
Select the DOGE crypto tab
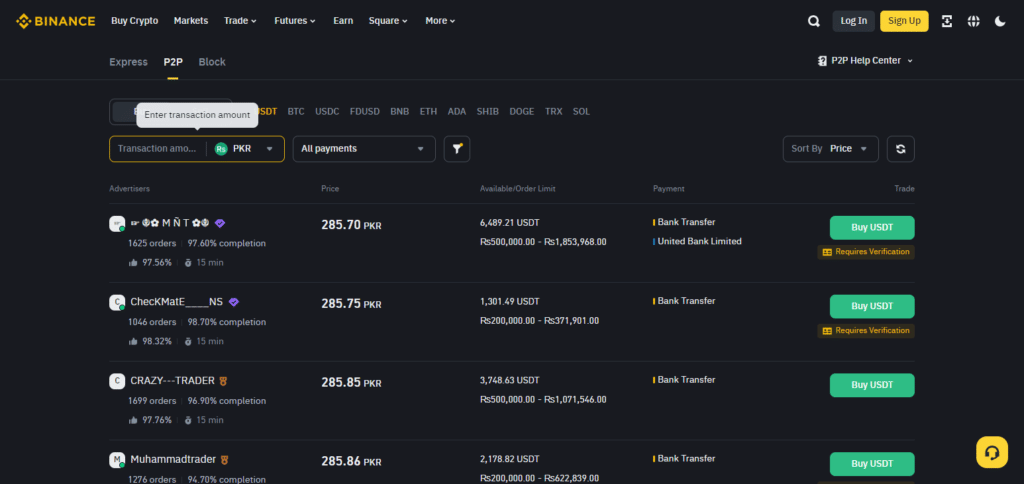(x=522, y=112)
